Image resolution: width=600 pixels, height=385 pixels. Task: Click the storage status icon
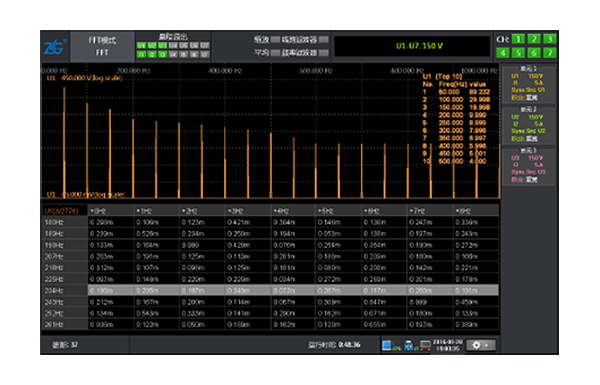387,345
